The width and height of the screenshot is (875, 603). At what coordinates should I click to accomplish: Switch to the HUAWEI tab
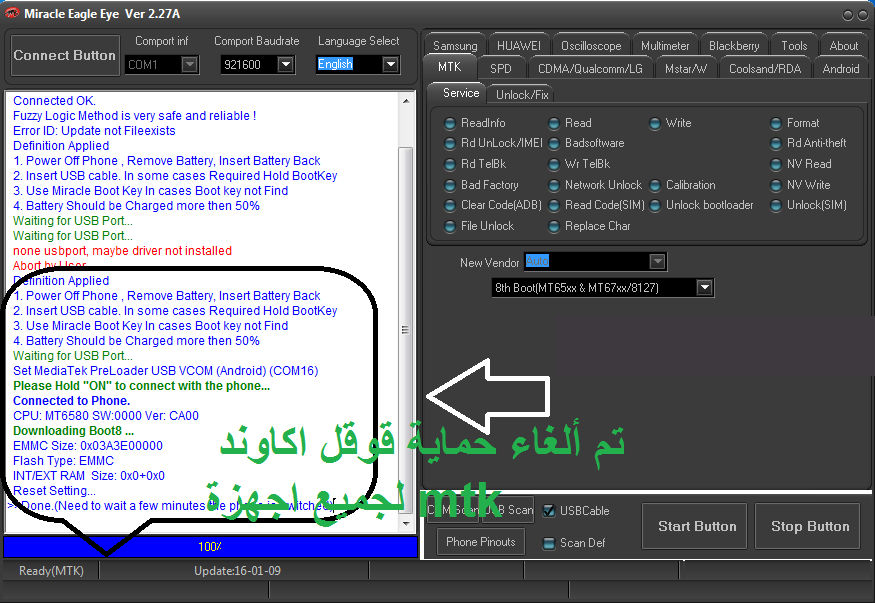[x=518, y=46]
